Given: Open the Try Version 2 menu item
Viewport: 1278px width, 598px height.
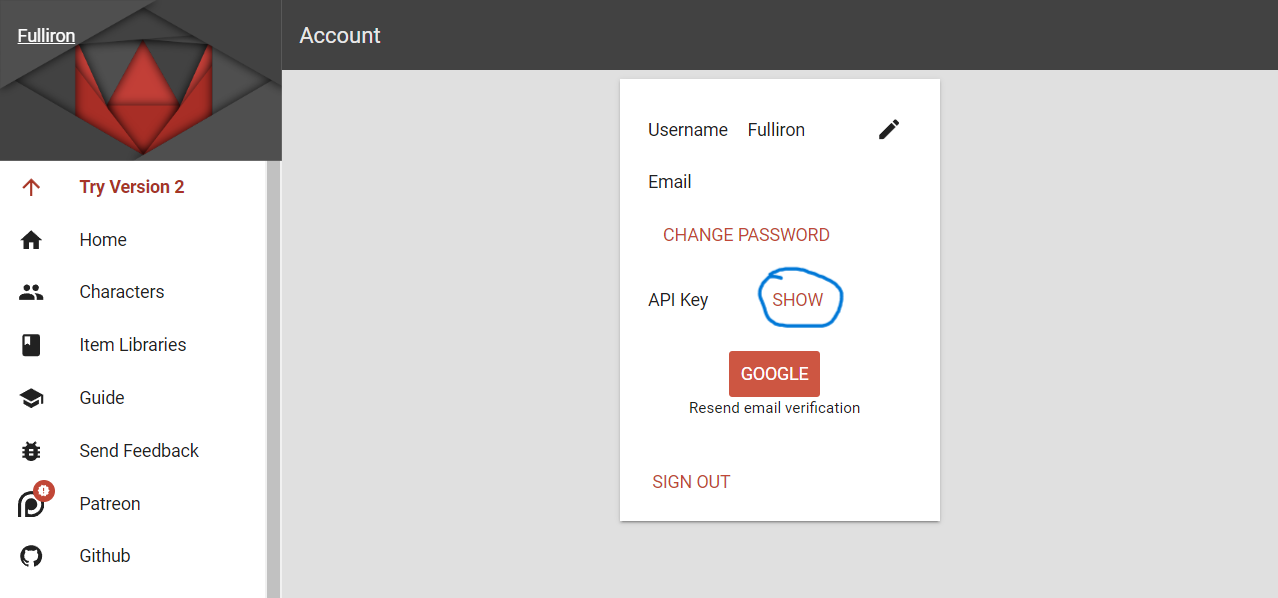Looking at the screenshot, I should 132,187.
